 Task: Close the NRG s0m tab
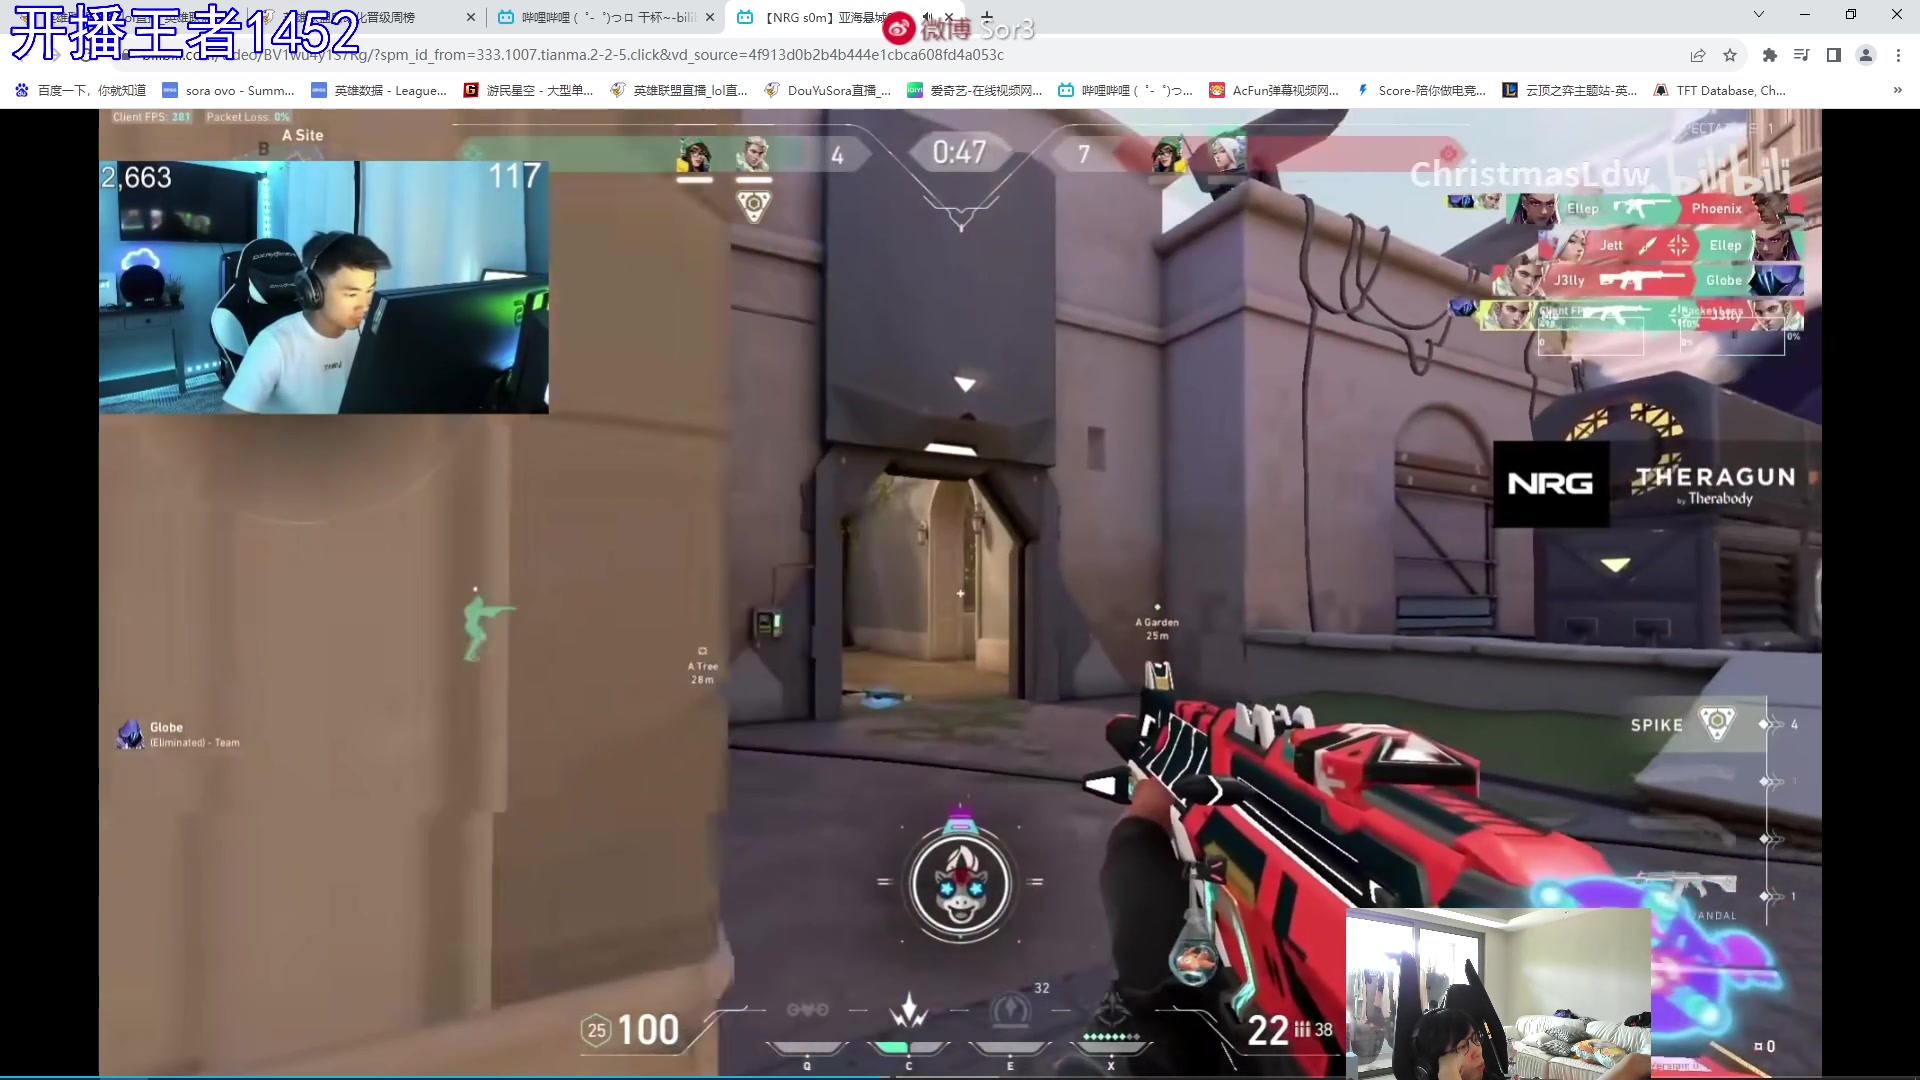[x=949, y=17]
